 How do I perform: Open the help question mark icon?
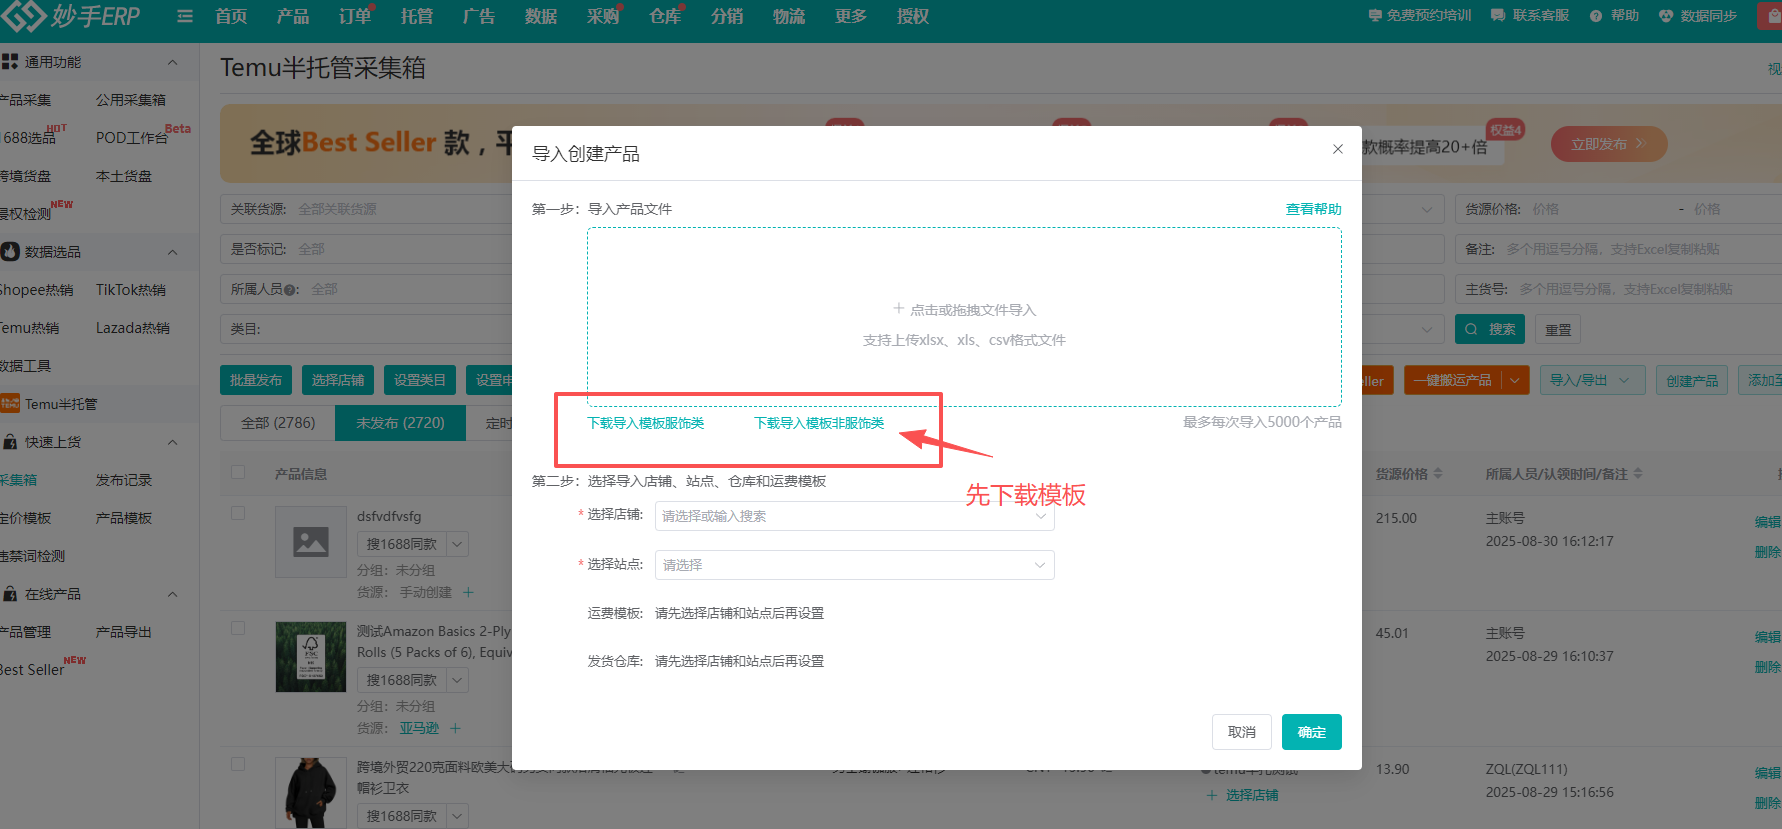tap(1596, 16)
